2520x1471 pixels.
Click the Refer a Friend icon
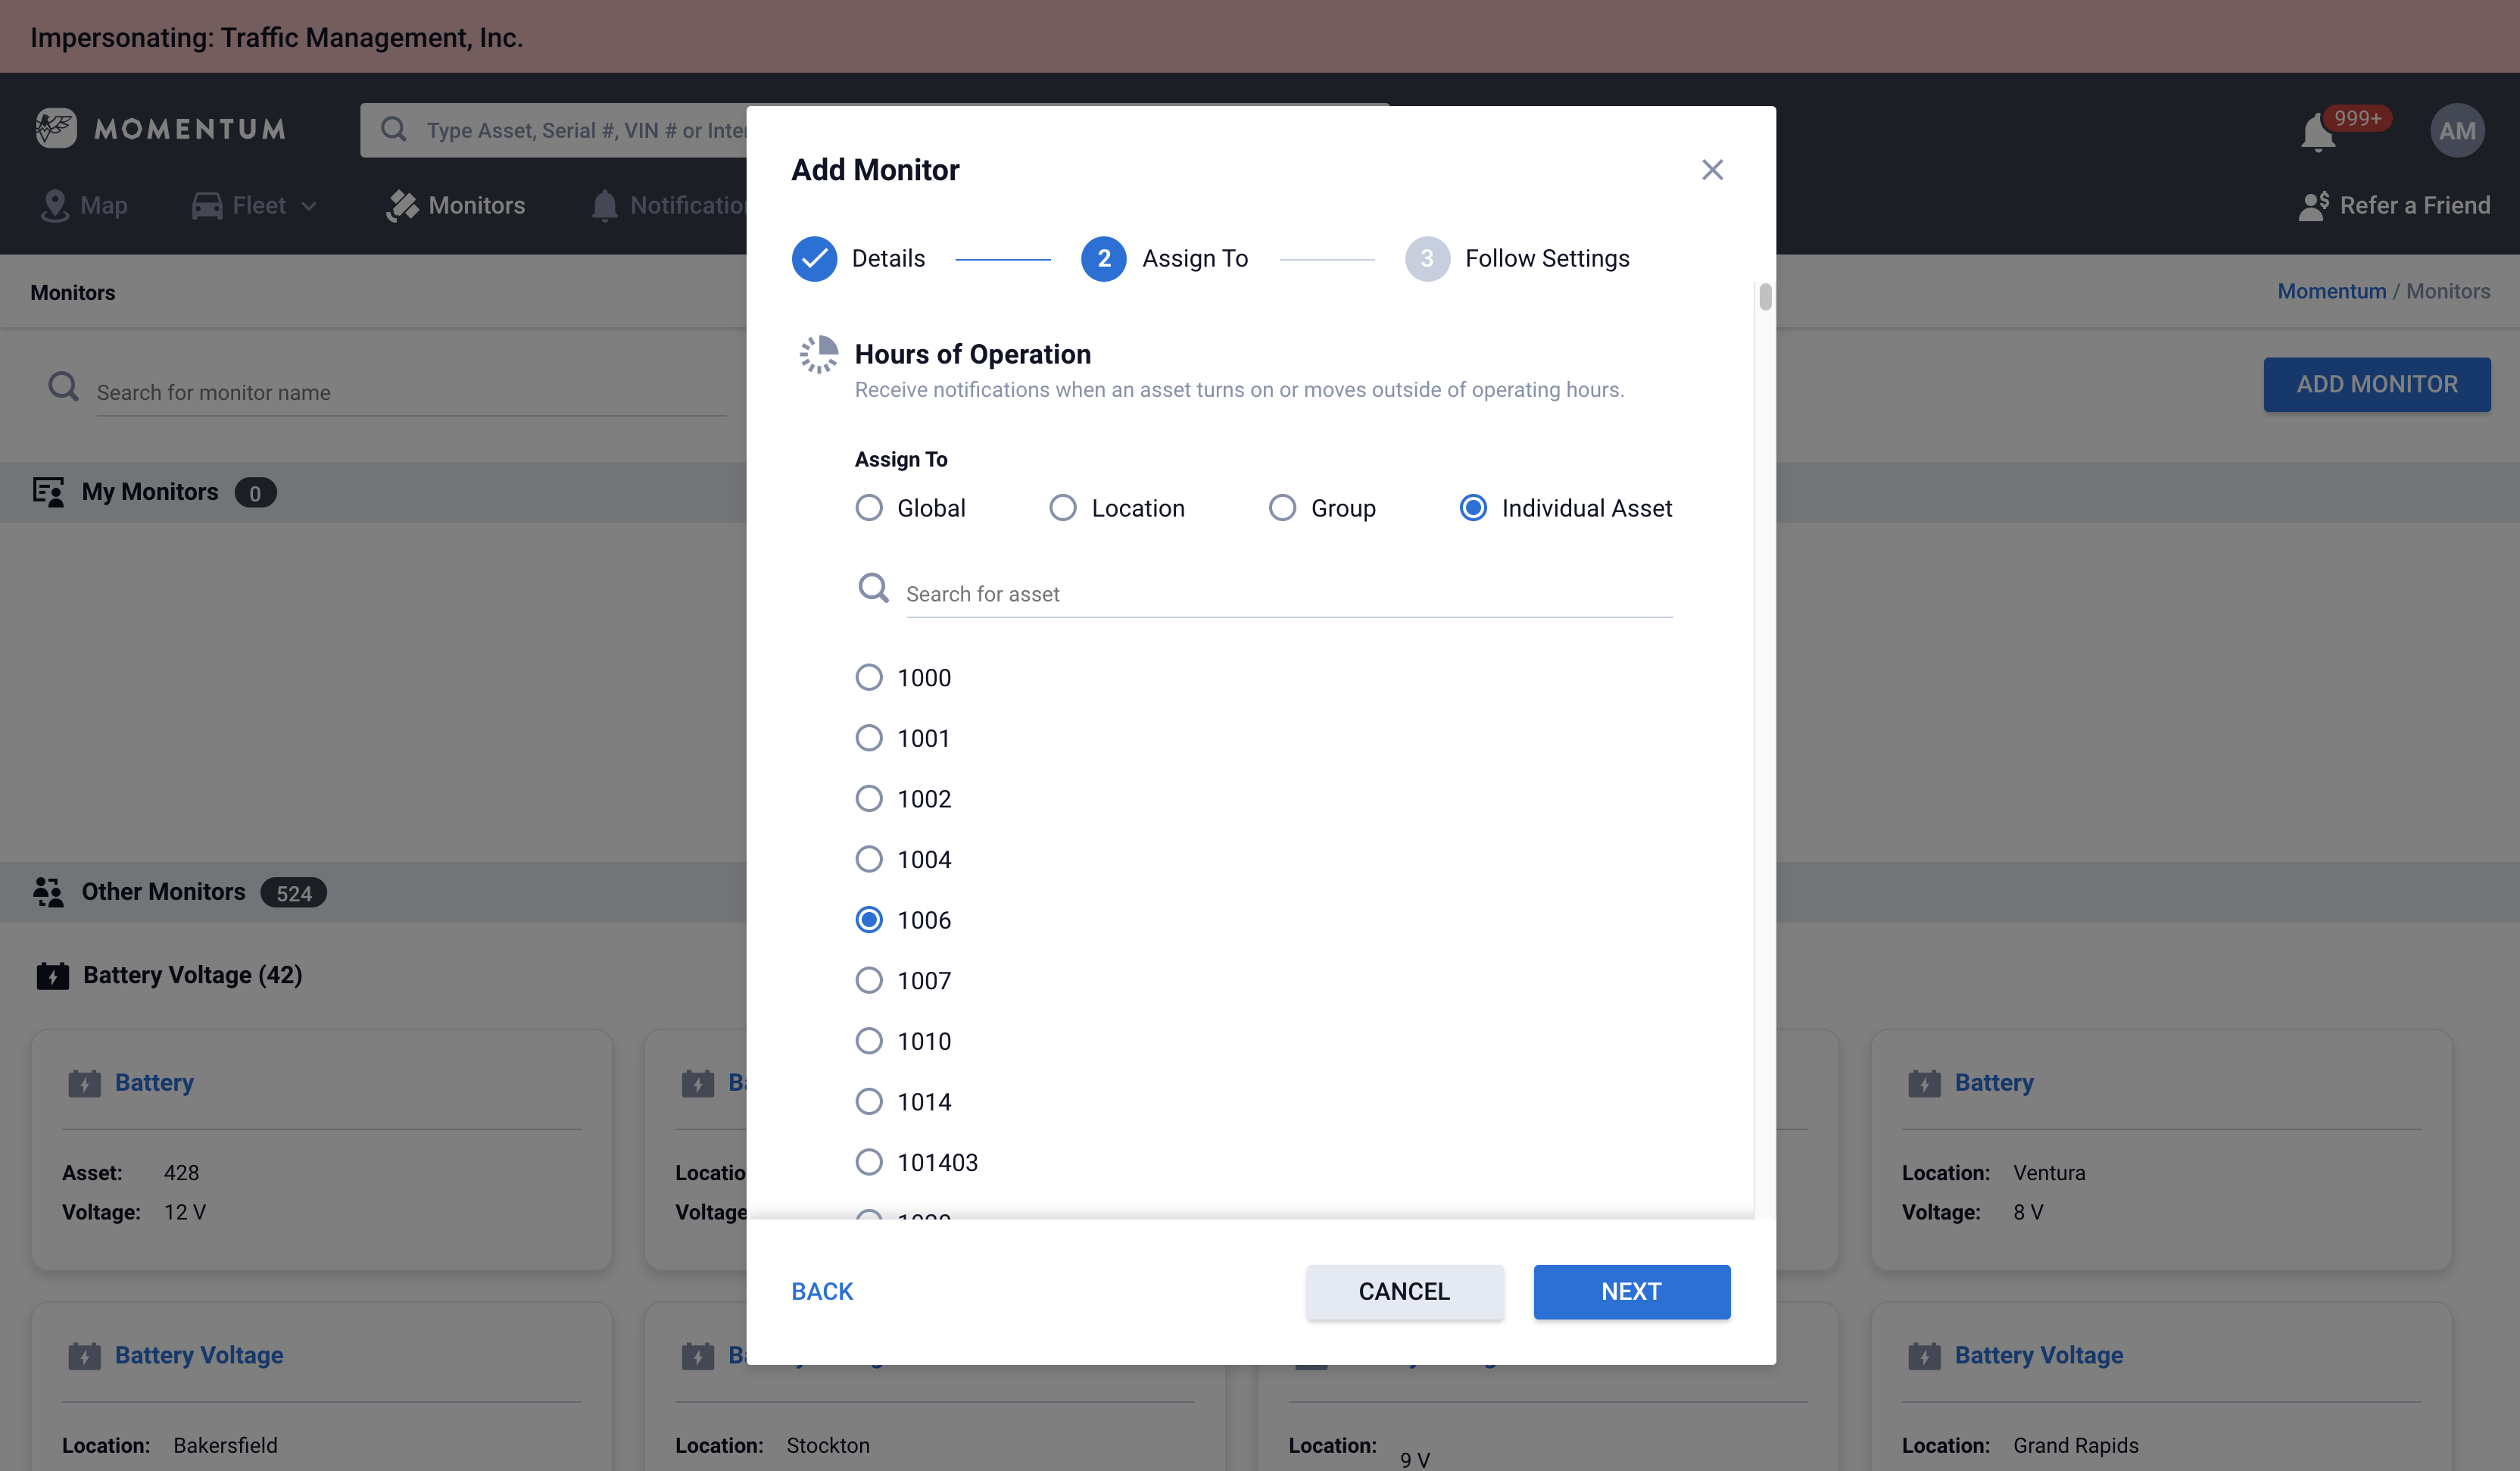click(2314, 206)
